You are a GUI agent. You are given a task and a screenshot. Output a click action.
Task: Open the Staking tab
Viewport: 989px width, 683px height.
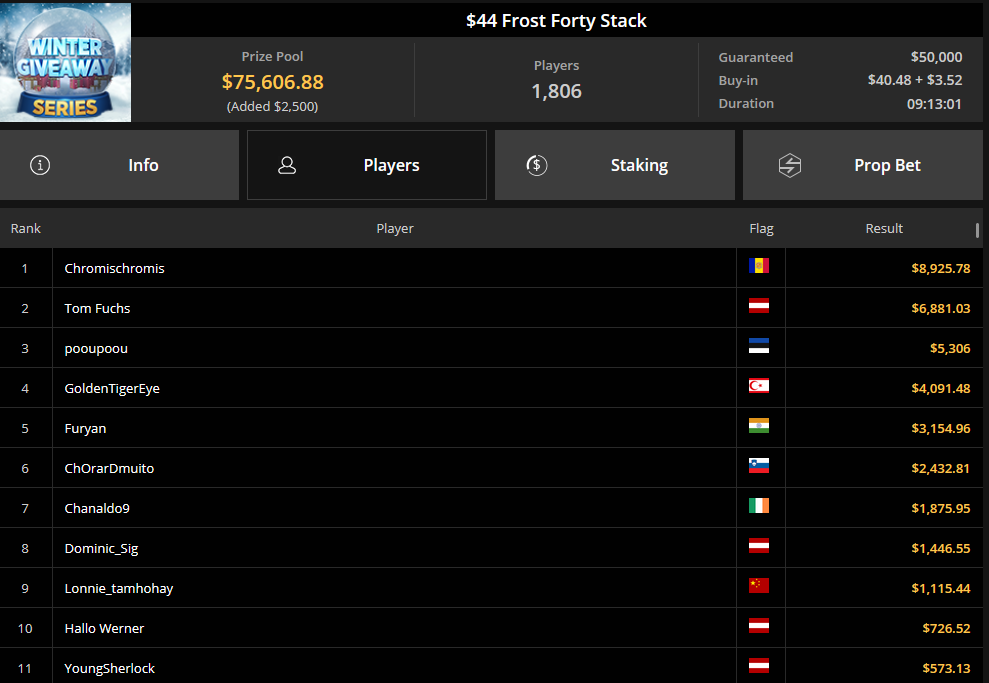(615, 165)
